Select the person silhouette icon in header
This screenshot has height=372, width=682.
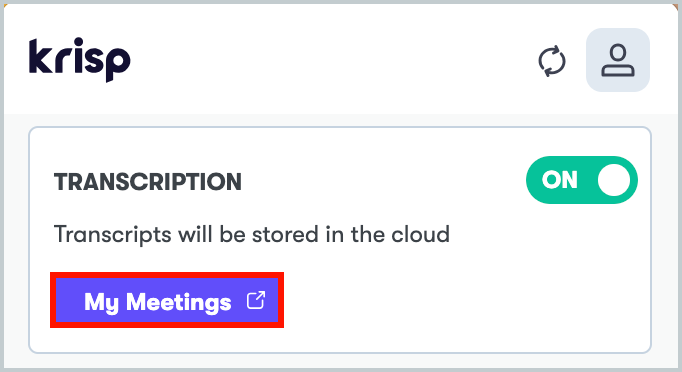pos(618,60)
